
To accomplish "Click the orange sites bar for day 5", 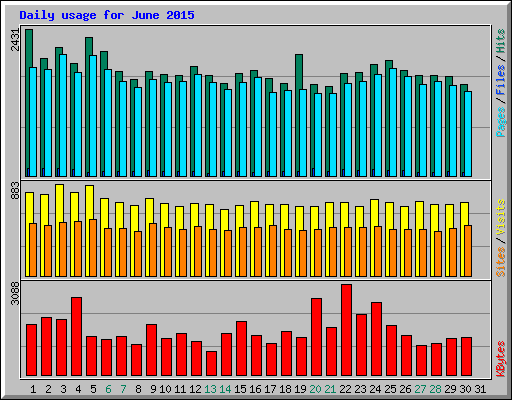I will (x=93, y=248).
